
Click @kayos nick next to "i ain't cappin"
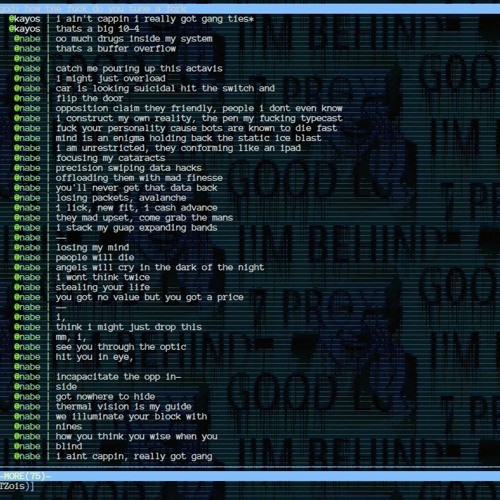[x=24, y=19]
